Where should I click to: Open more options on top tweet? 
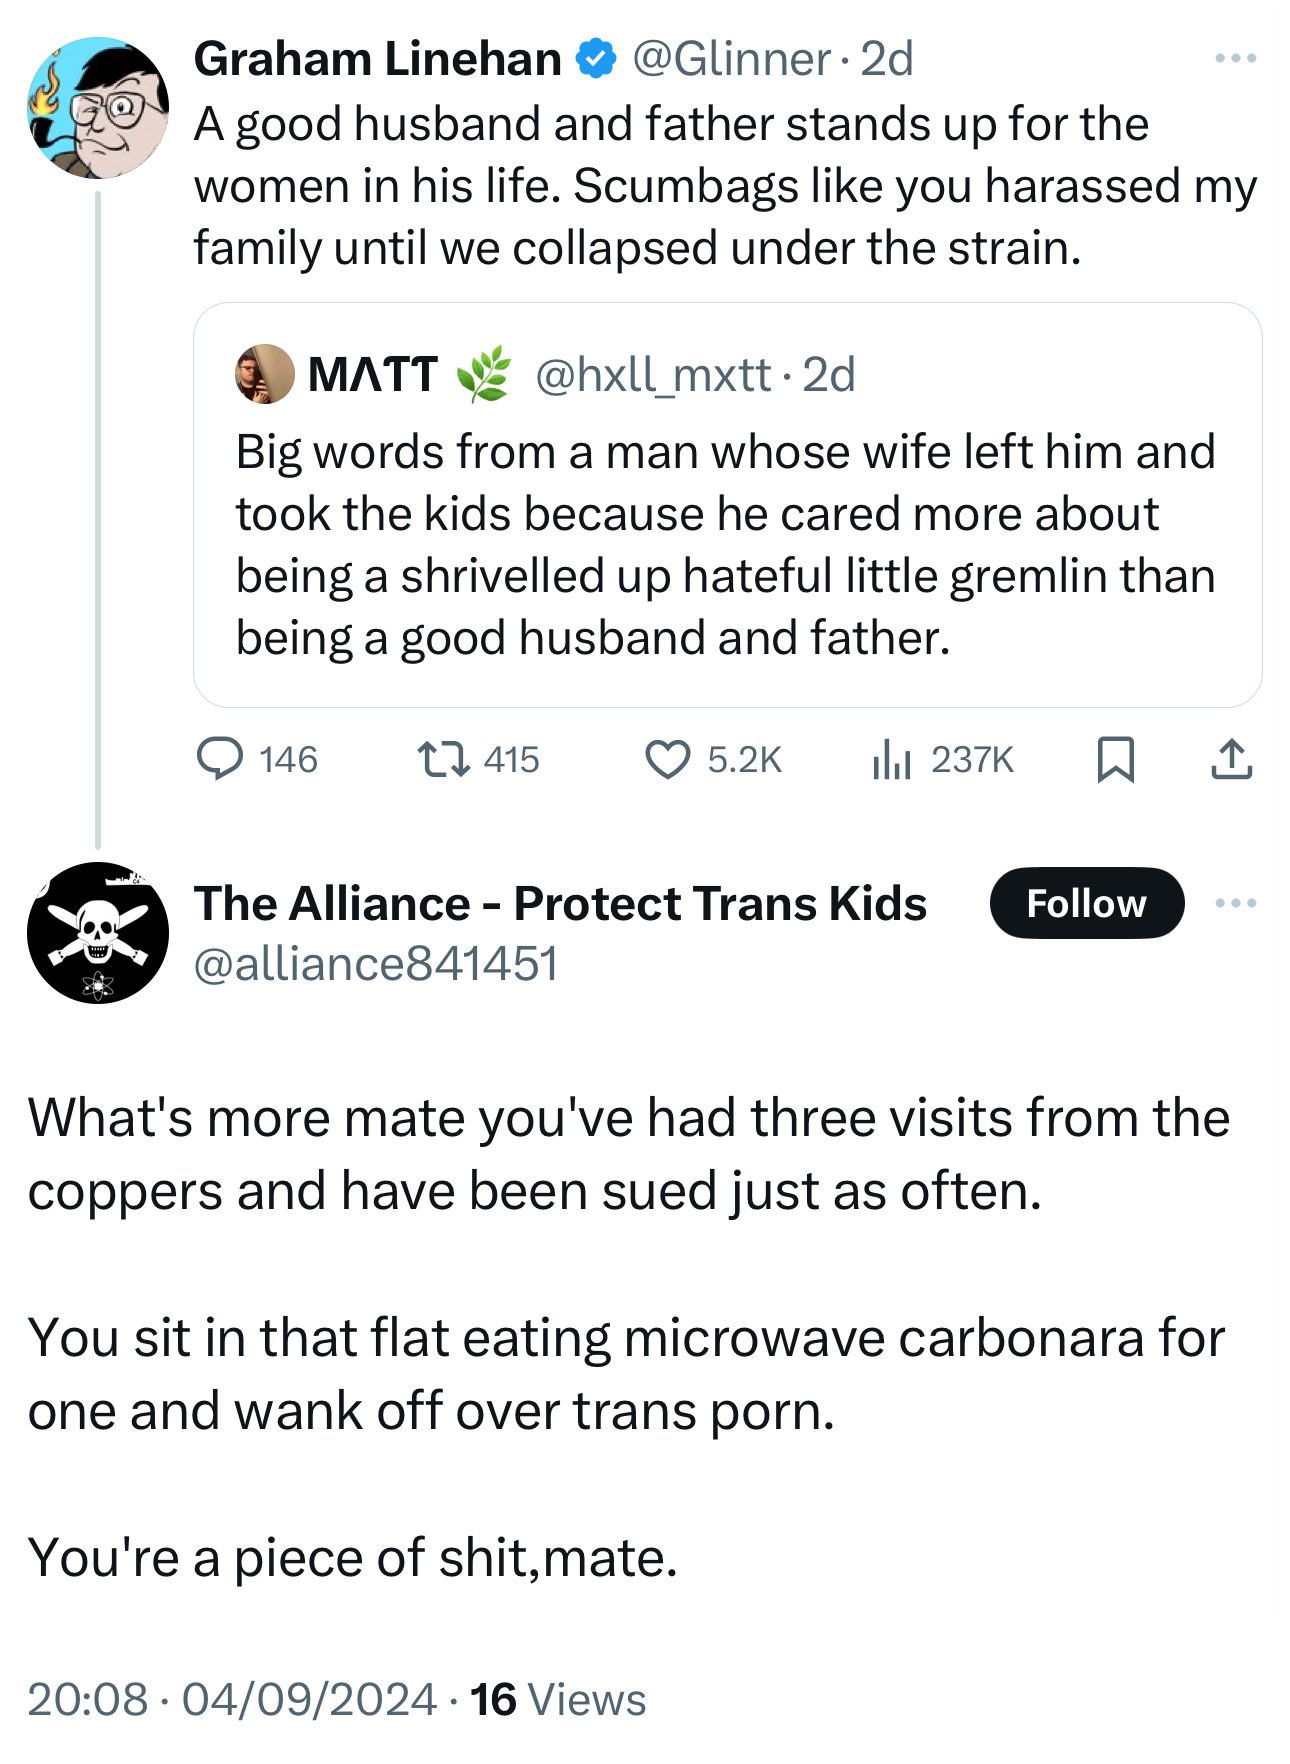pyautogui.click(x=1235, y=59)
